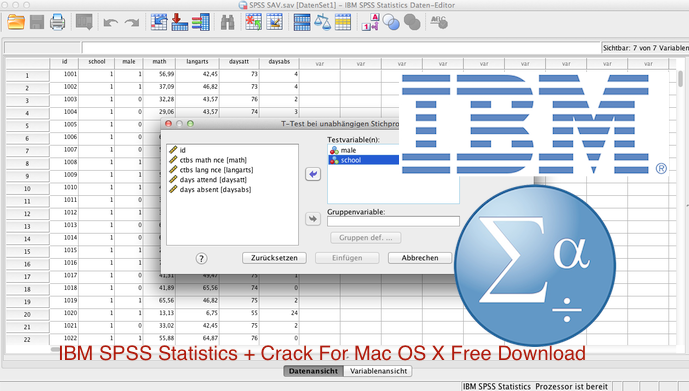
Task: Click the id cell '1001'
Action: pyautogui.click(x=64, y=74)
